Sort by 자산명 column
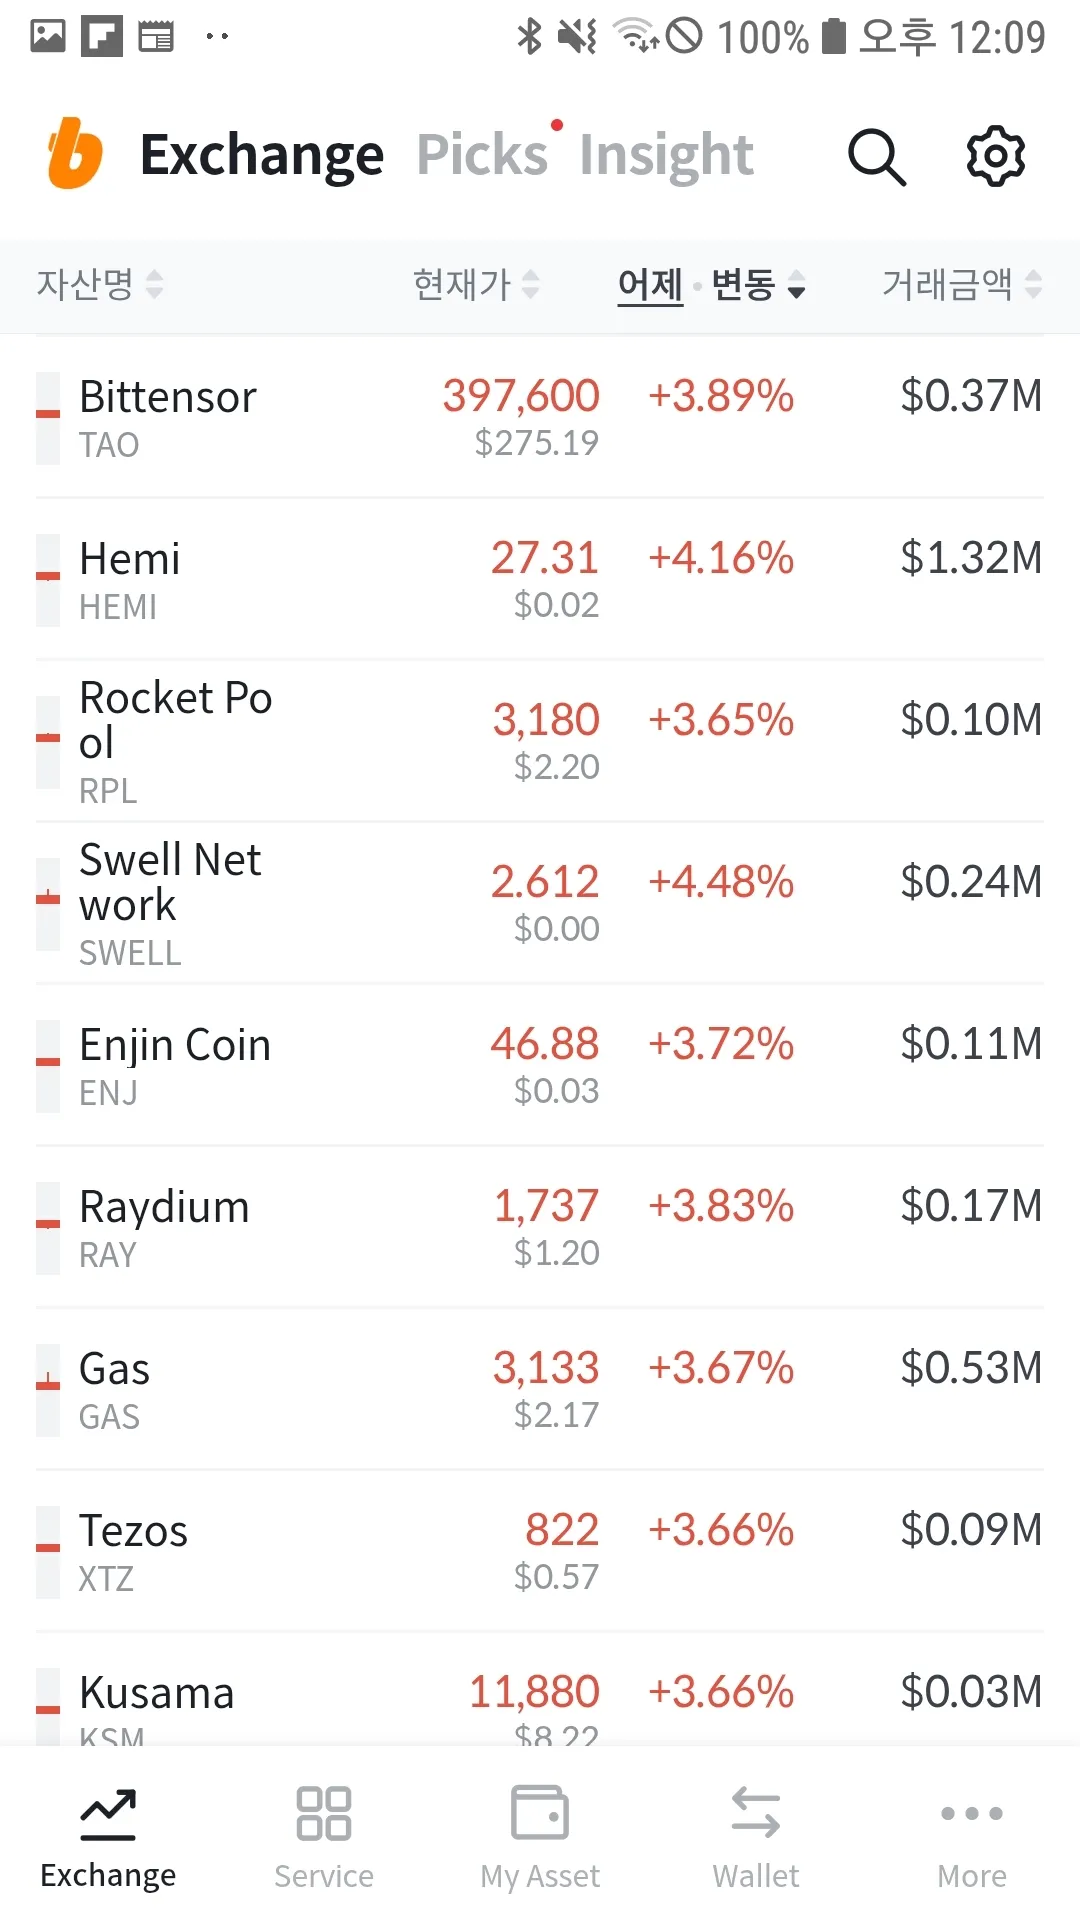Screen dimensions: 1080x1920 click(x=99, y=285)
